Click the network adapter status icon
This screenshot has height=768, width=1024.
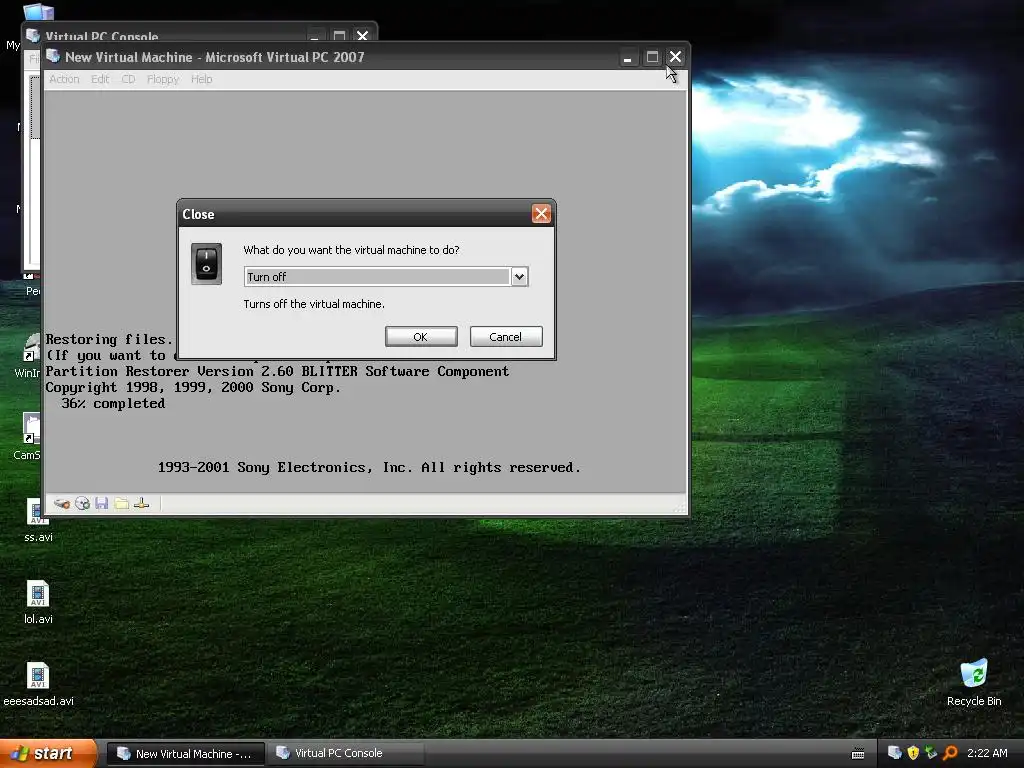[142, 504]
